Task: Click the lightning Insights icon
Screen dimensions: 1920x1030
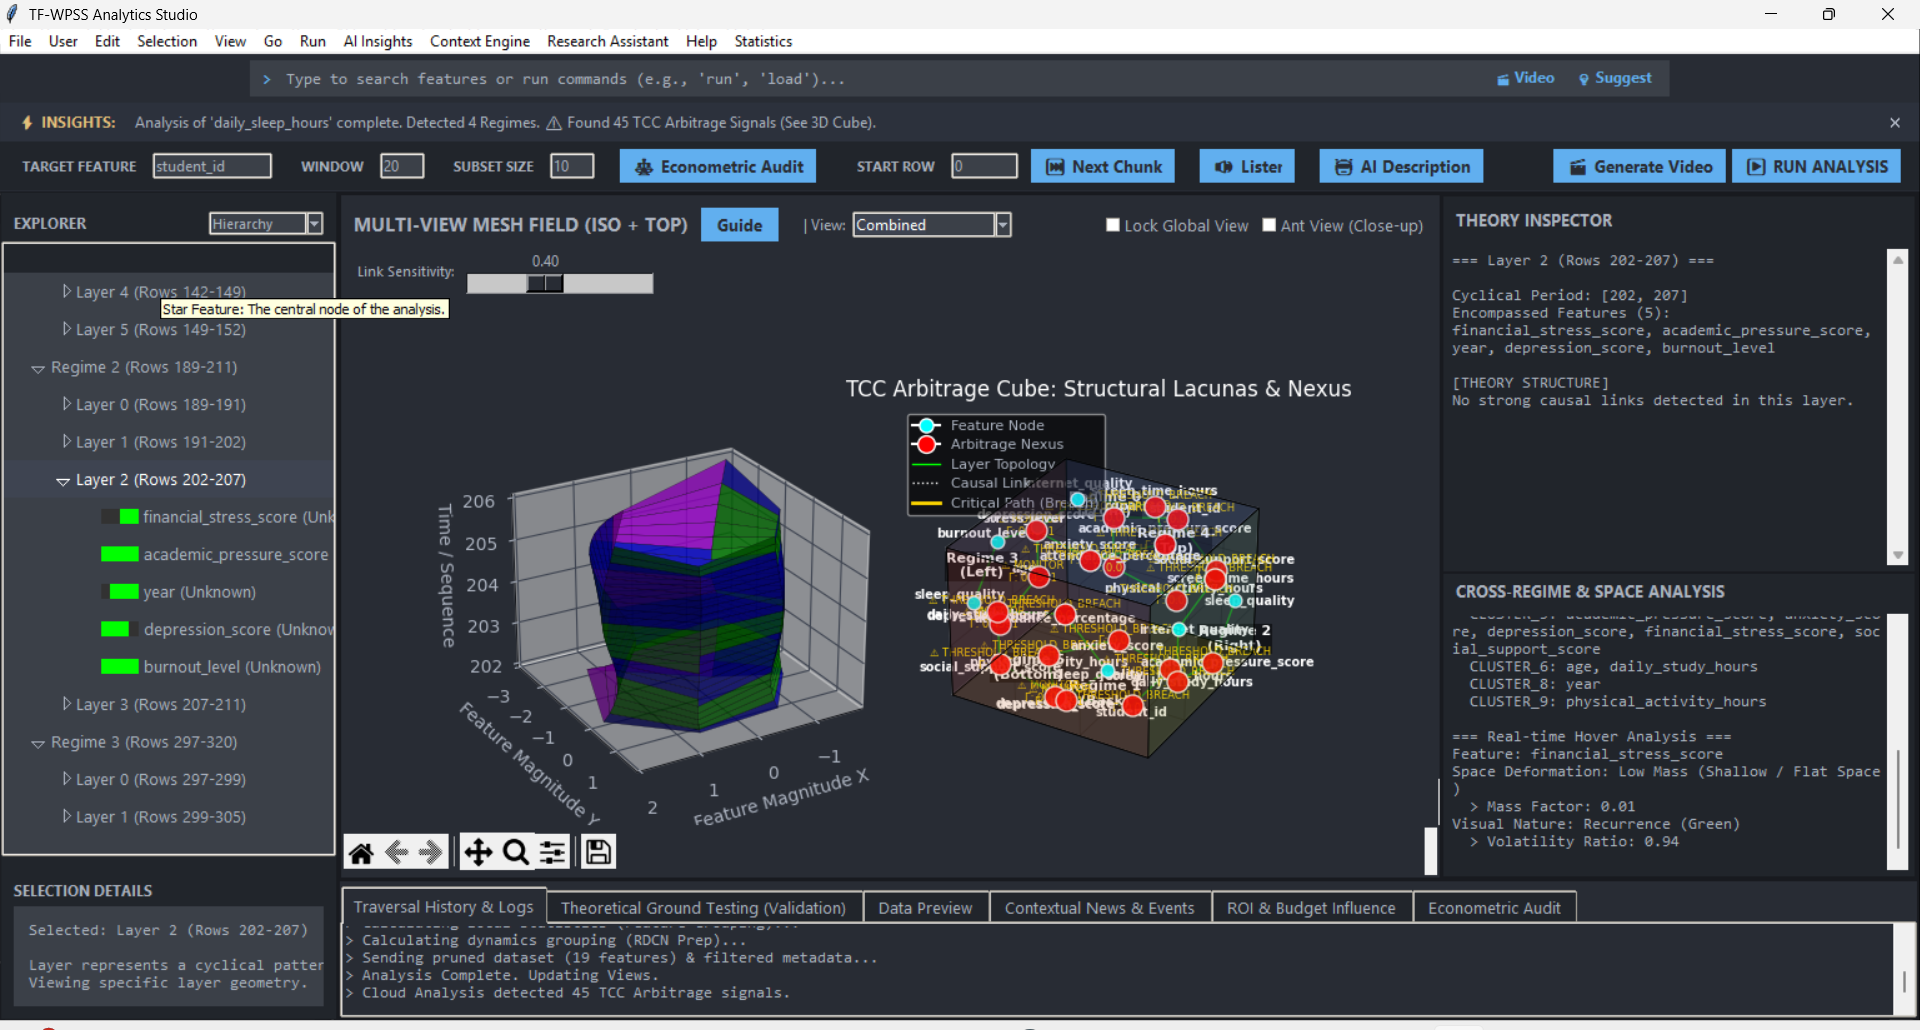Action: (x=27, y=122)
